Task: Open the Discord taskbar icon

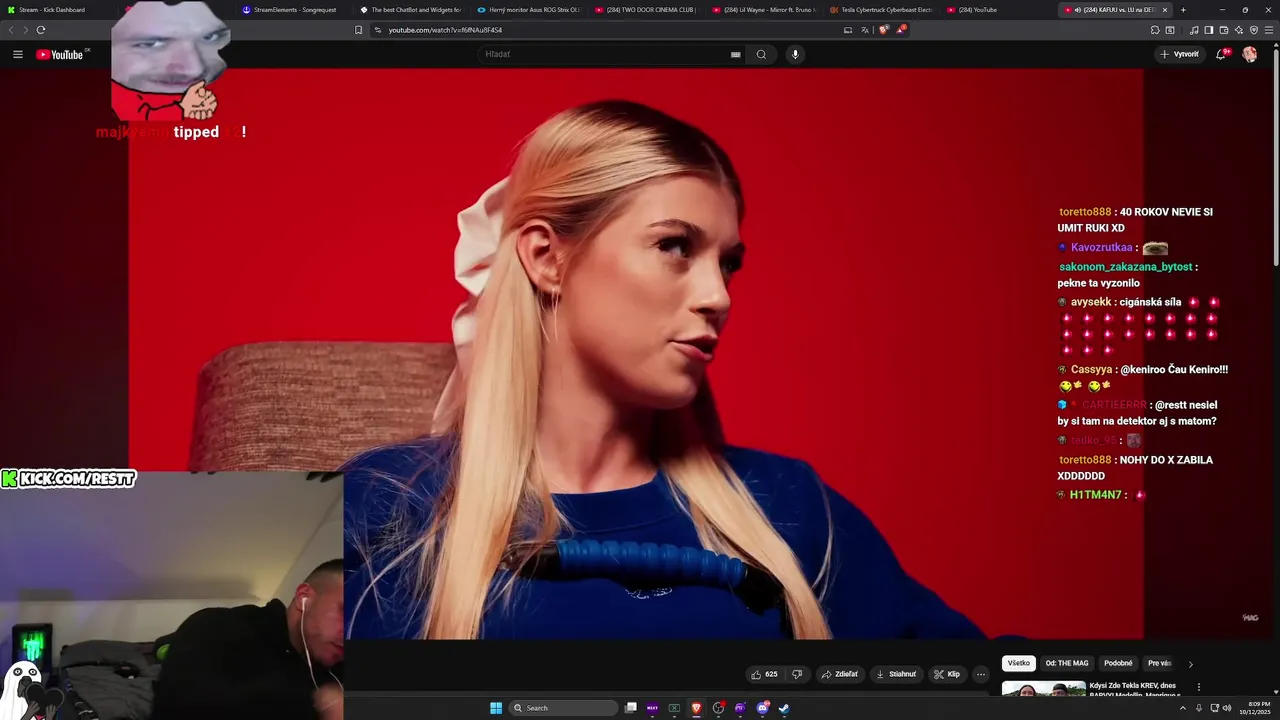Action: pyautogui.click(x=762, y=708)
